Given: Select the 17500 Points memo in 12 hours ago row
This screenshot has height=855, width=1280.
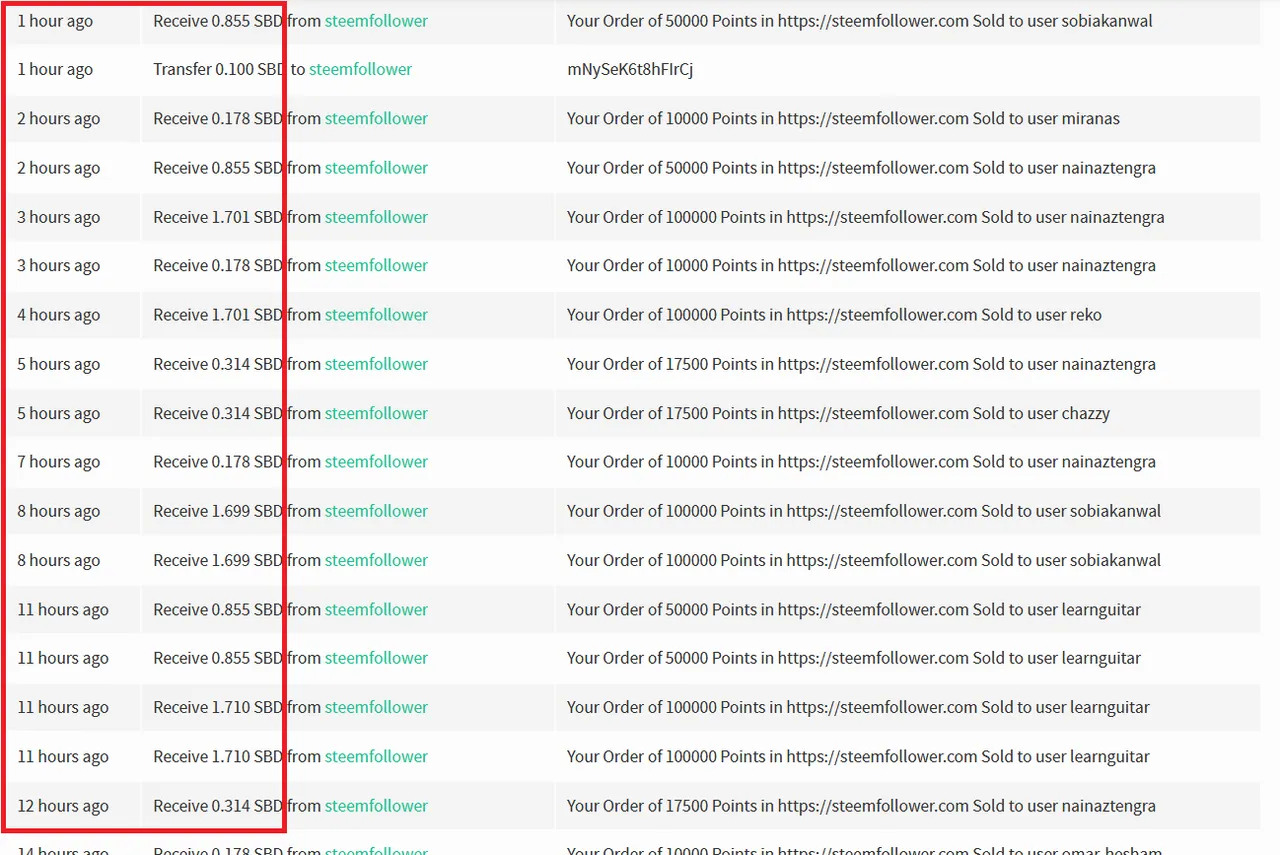Looking at the screenshot, I should pyautogui.click(x=861, y=805).
